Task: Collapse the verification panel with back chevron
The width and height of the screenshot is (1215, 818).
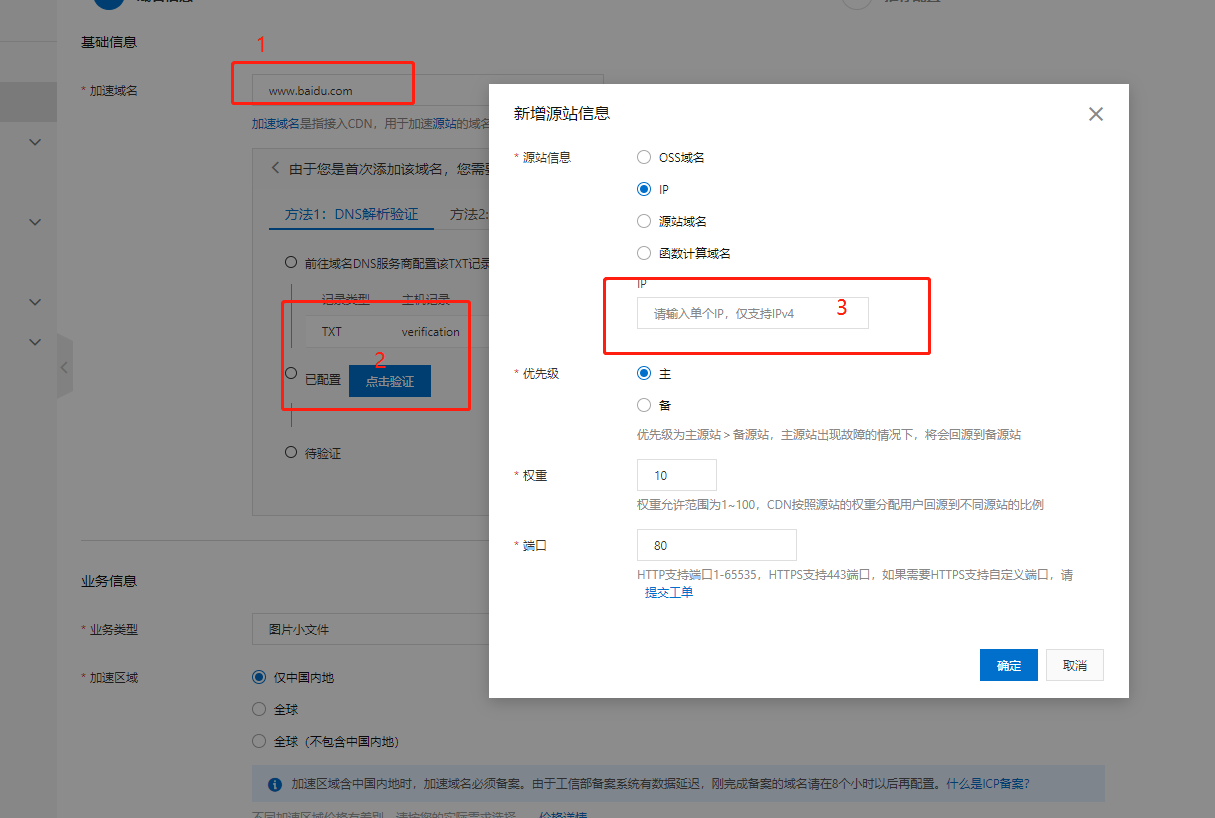Action: point(276,169)
